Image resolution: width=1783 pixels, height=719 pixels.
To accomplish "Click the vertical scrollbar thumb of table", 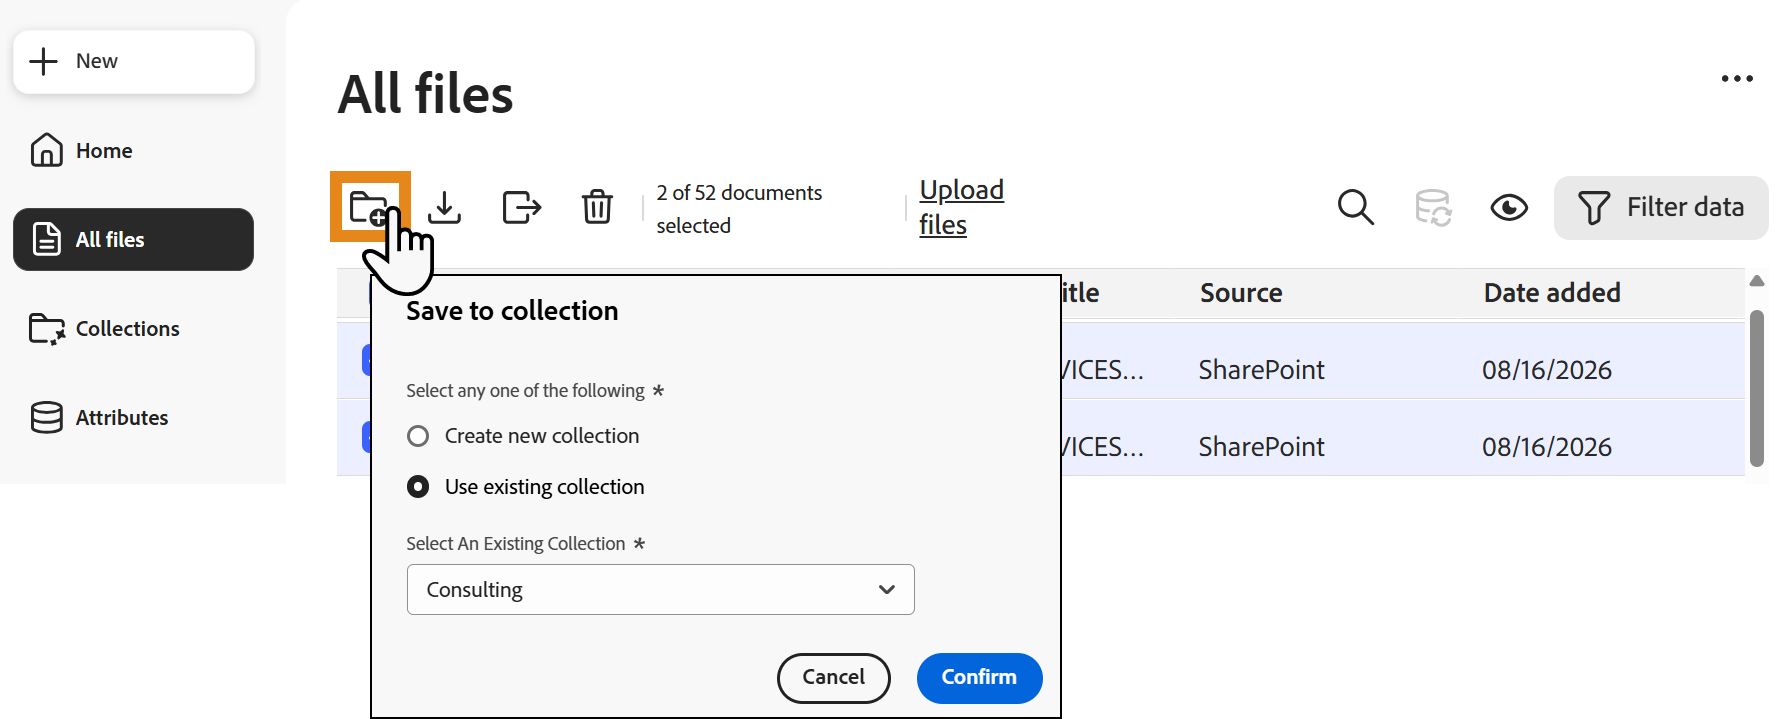I will [1757, 388].
